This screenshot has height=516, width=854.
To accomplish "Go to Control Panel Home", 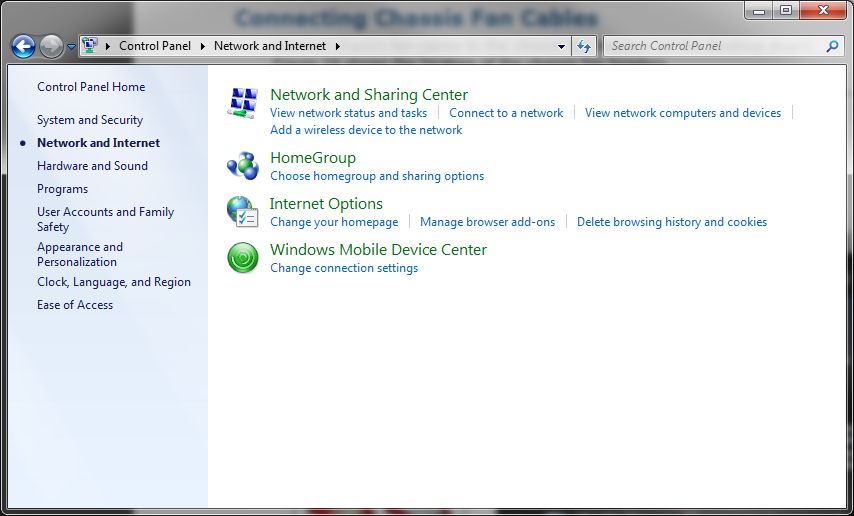I will (91, 87).
